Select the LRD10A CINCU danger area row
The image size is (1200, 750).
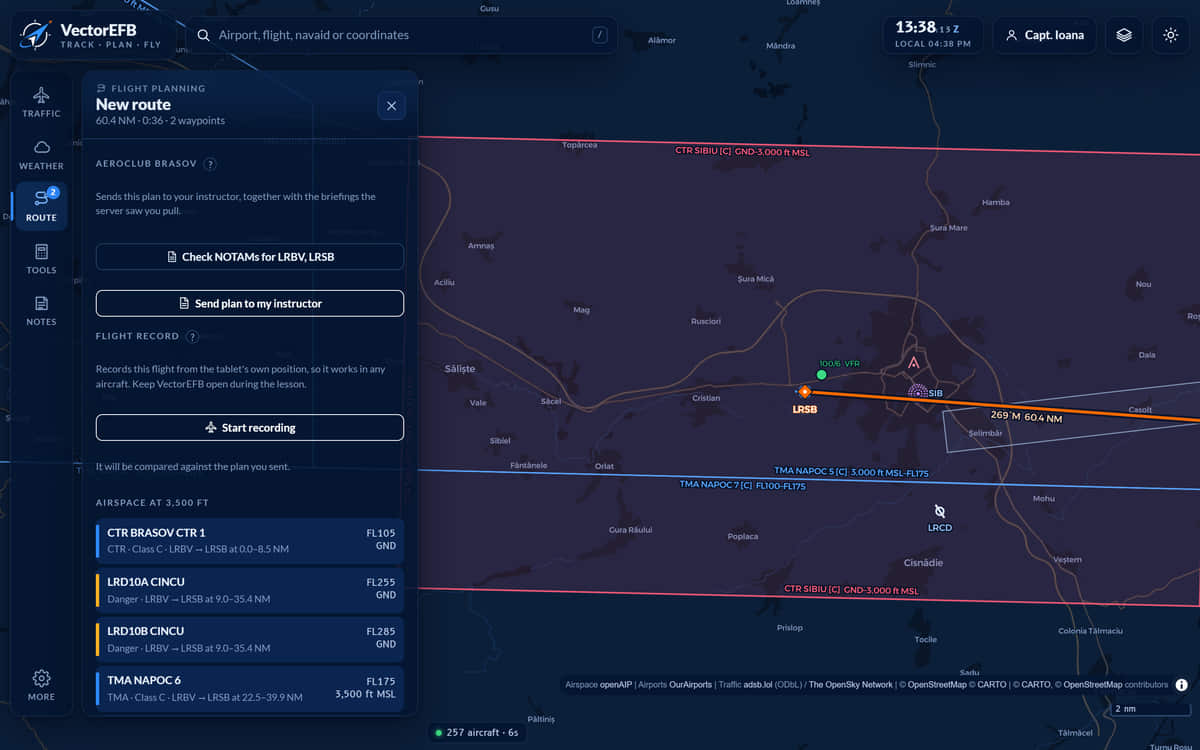point(250,589)
